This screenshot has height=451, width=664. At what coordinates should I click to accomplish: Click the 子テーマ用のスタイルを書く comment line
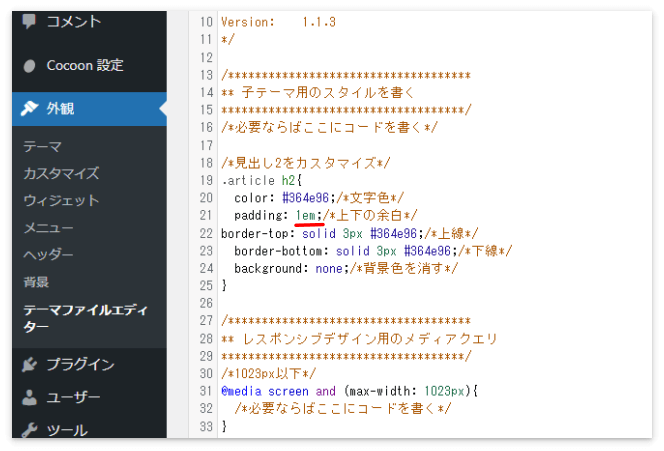[x=317, y=93]
